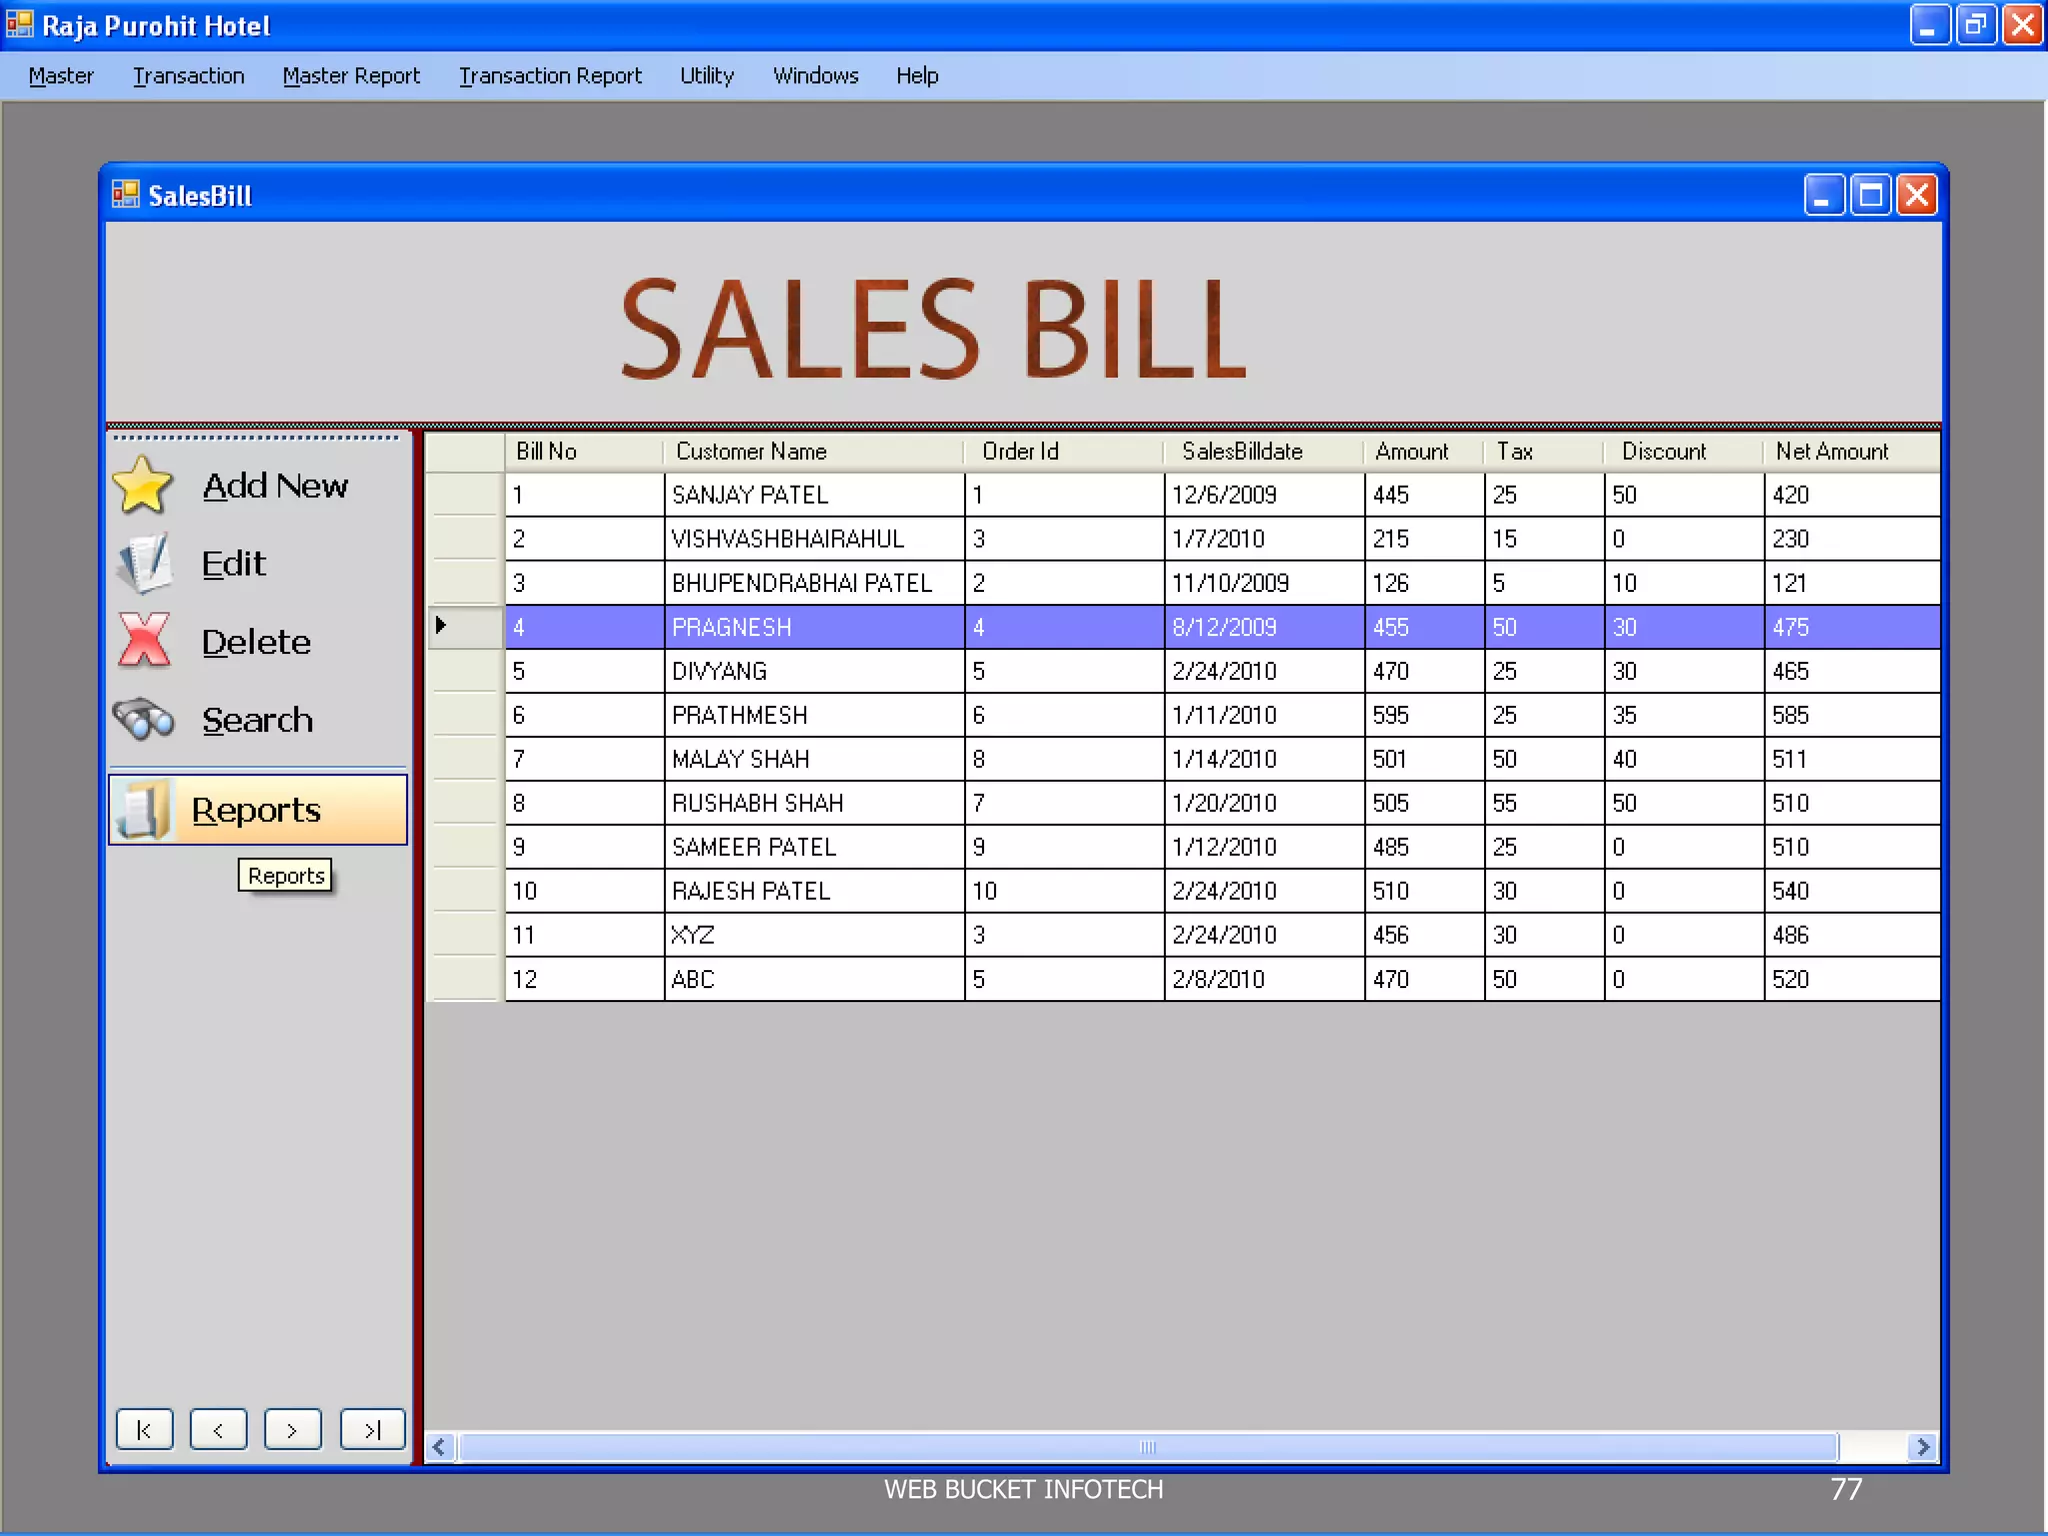
Task: Click the date cell 11/10/2009
Action: 1264,583
